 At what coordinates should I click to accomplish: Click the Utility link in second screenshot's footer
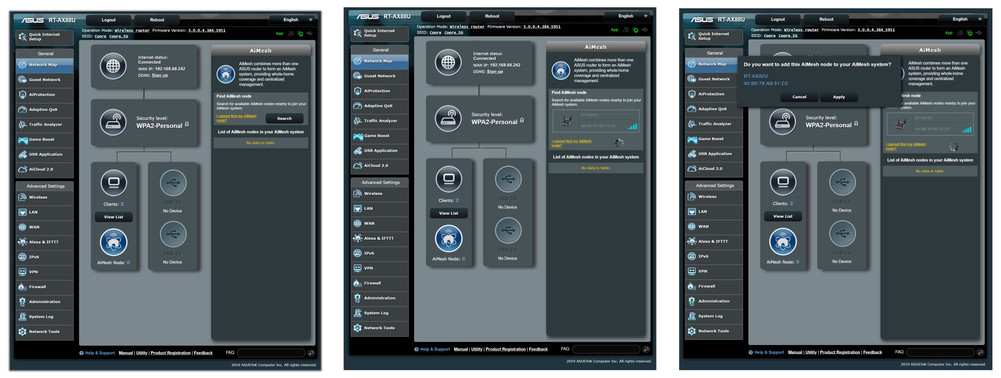point(477,349)
